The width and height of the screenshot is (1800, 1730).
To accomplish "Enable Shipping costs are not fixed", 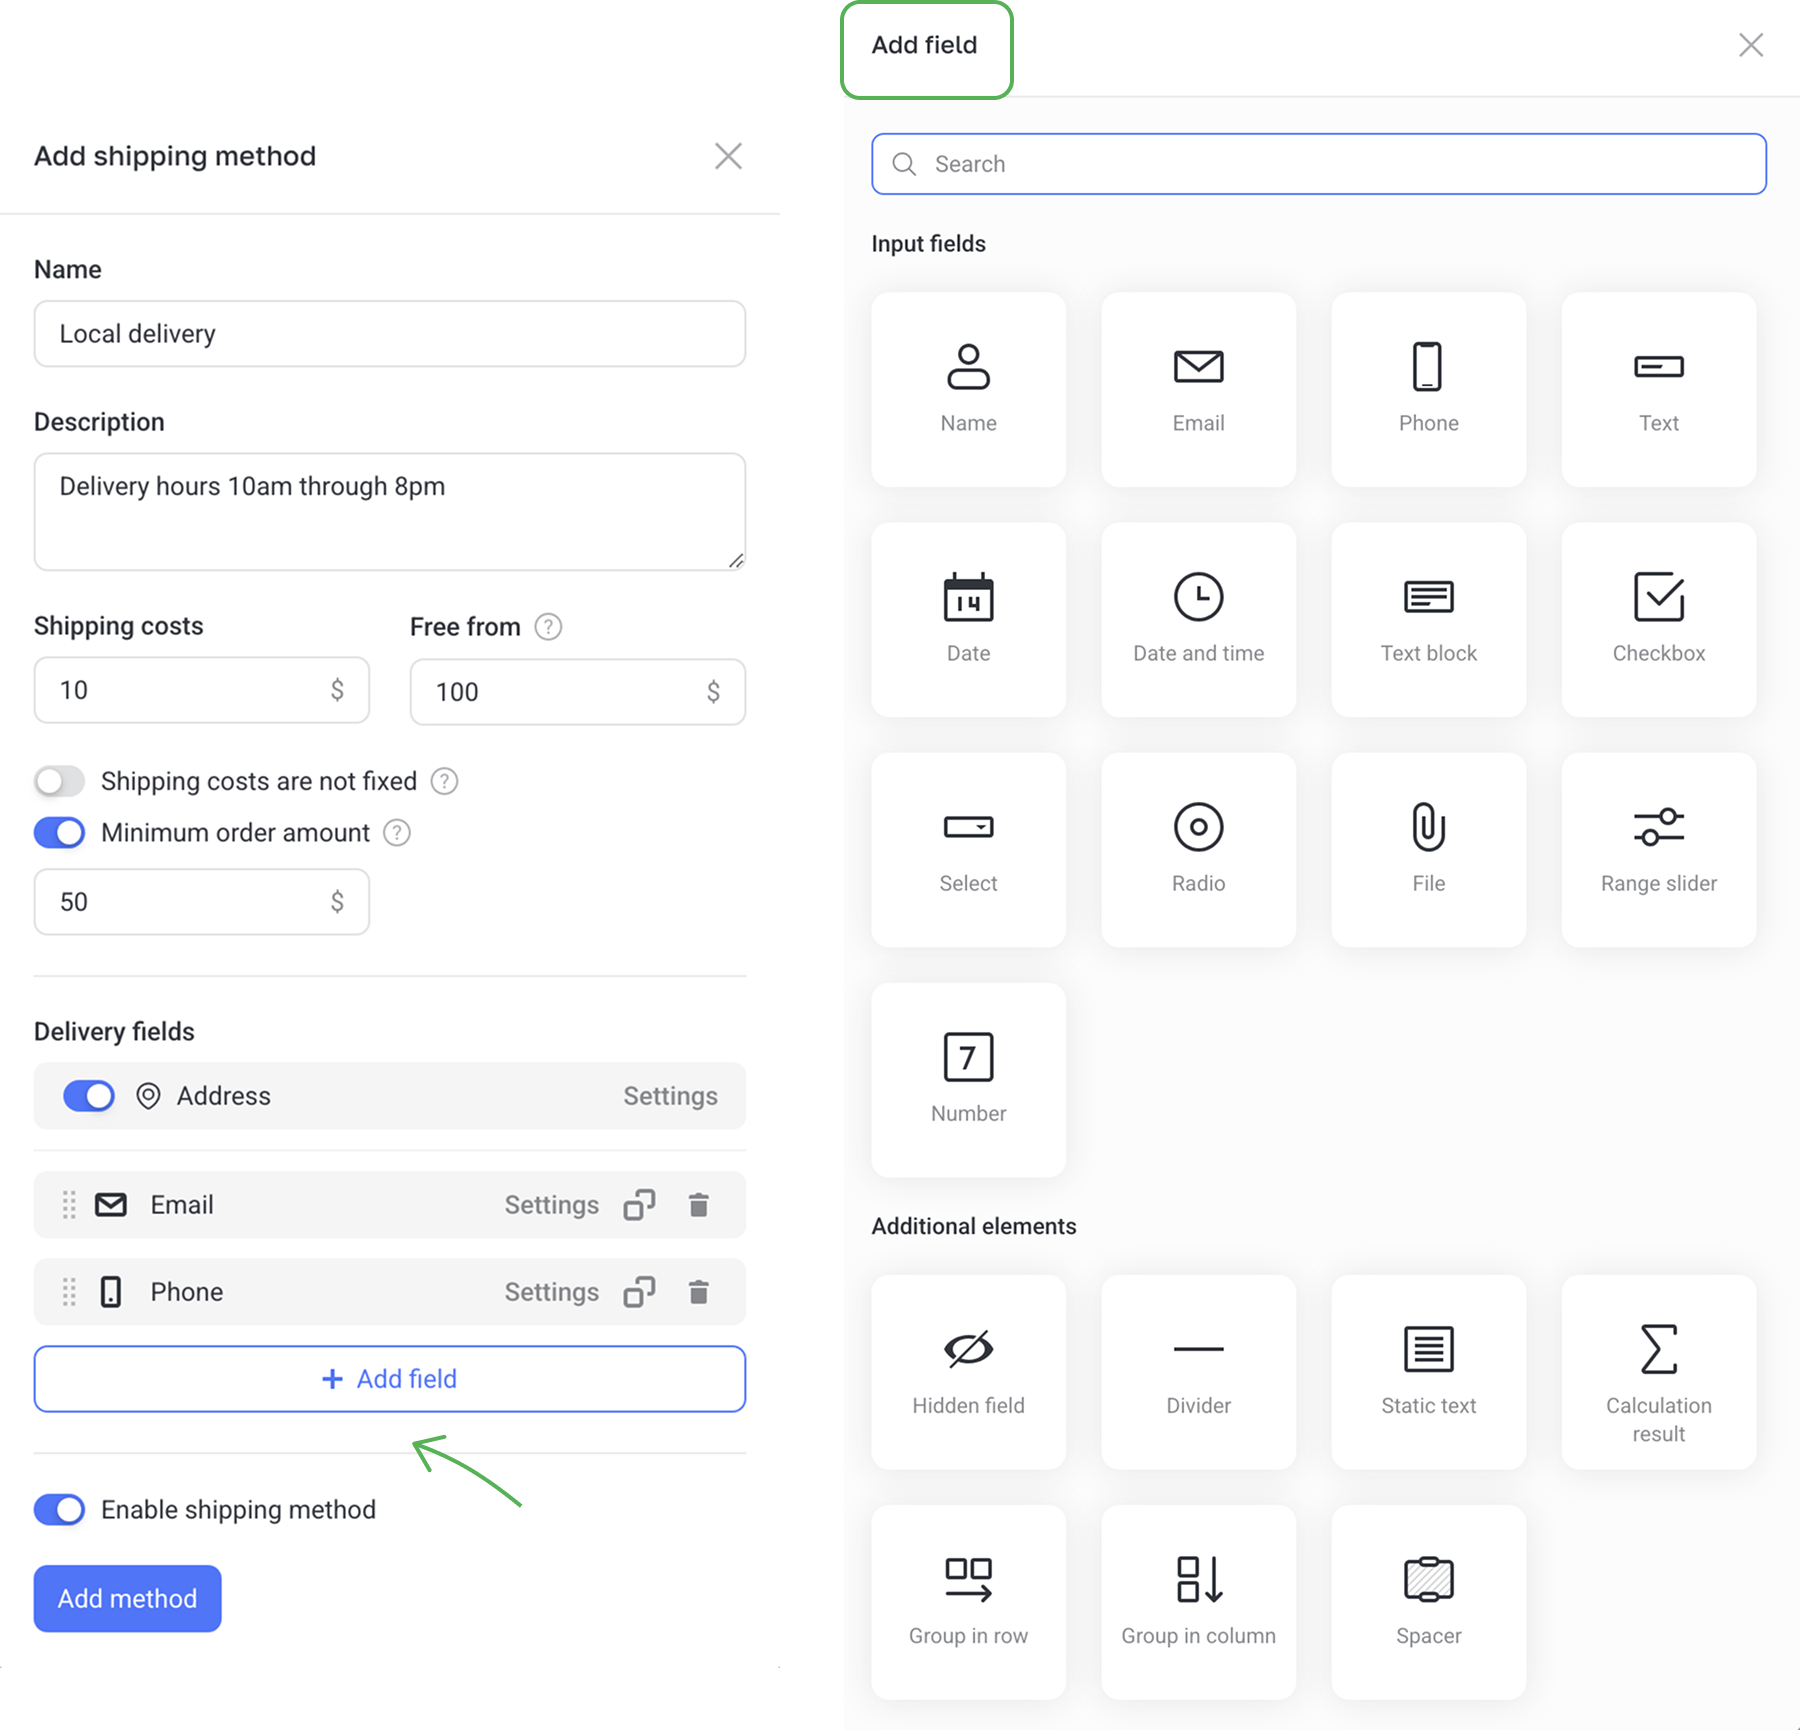I will pyautogui.click(x=60, y=781).
